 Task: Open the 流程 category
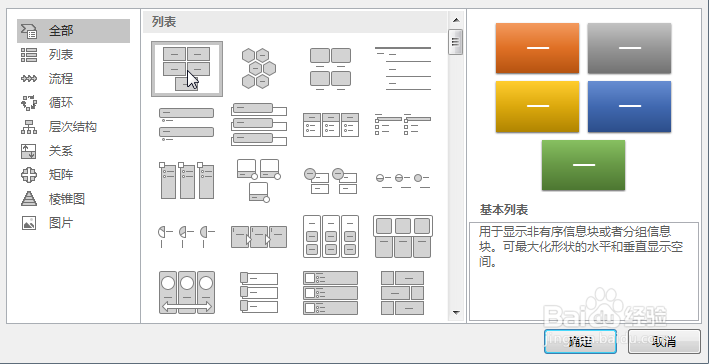pos(61,79)
